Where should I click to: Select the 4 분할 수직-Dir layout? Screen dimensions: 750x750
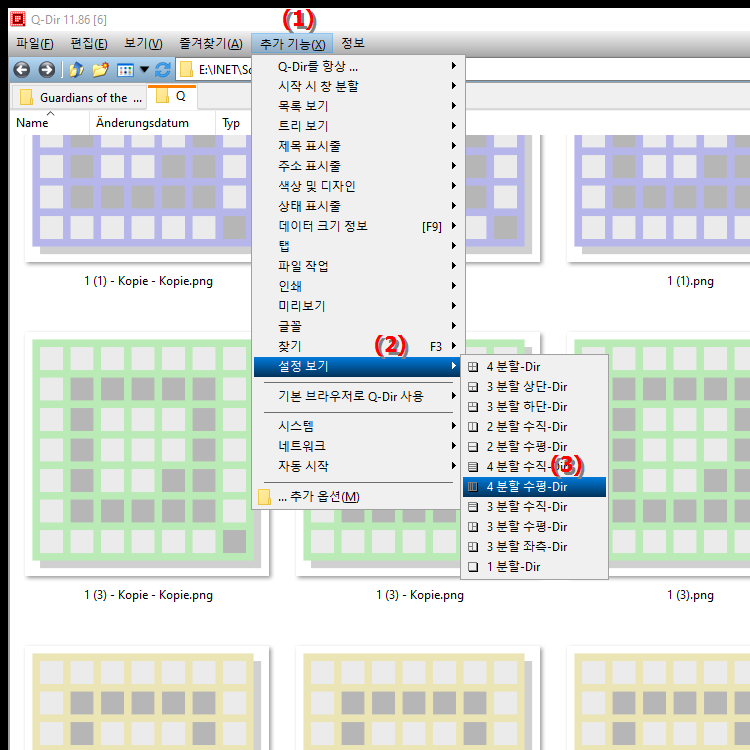(534, 466)
